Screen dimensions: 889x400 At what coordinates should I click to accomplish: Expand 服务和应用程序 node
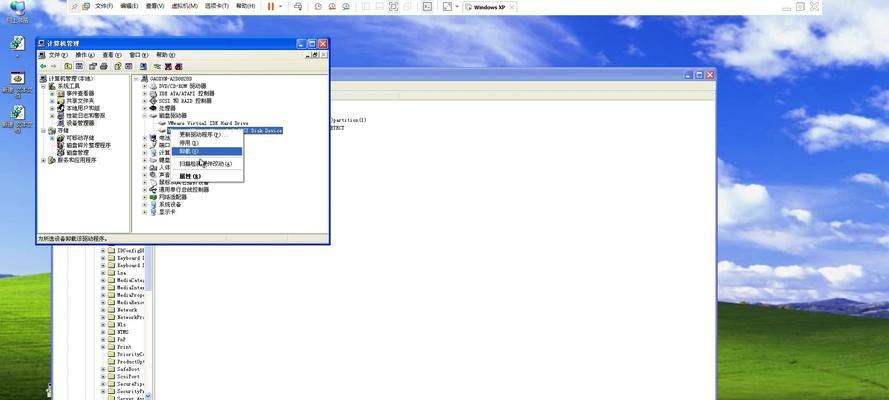44,160
